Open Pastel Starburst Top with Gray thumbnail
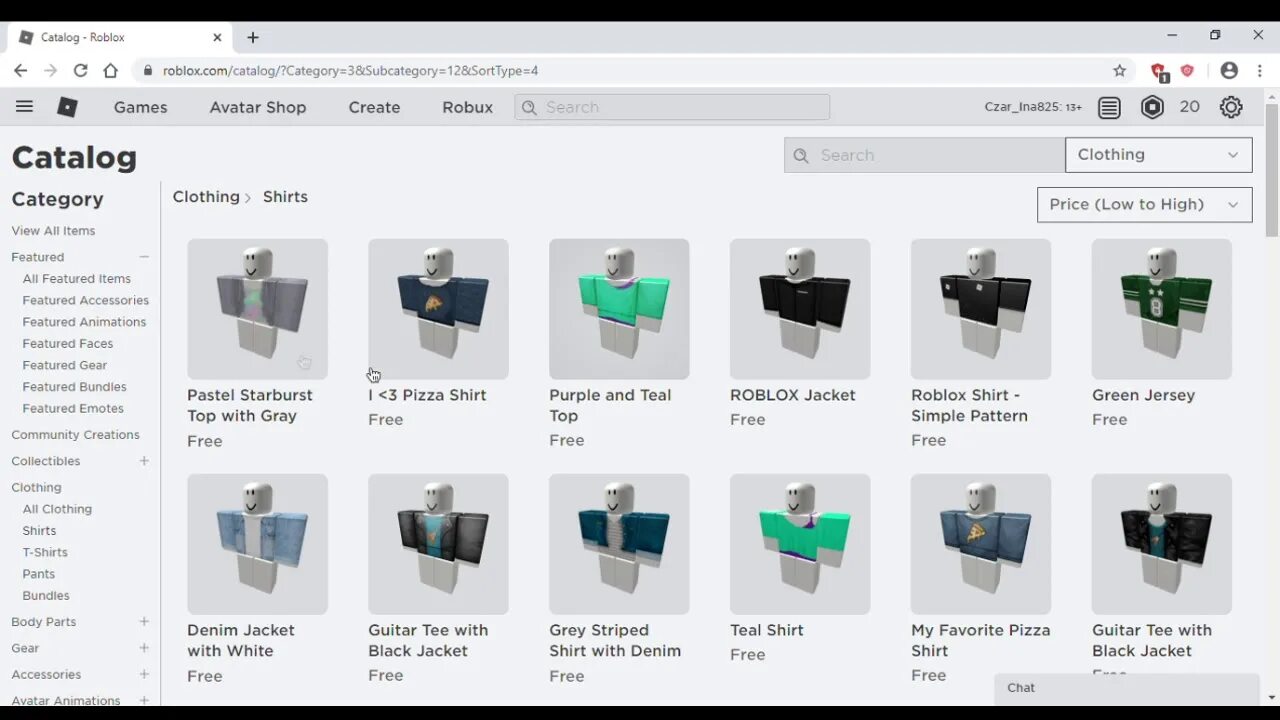The width and height of the screenshot is (1280, 720). [257, 309]
